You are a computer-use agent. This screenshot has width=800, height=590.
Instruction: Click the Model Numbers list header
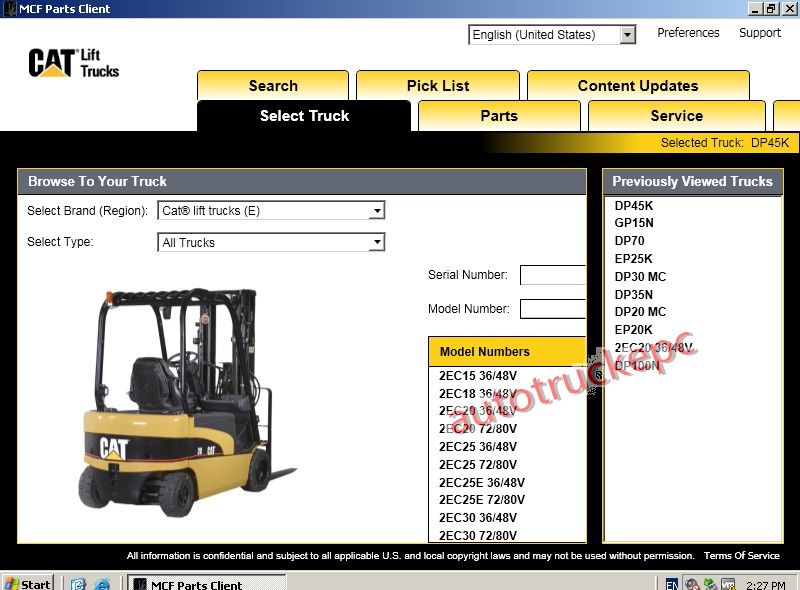pos(507,351)
